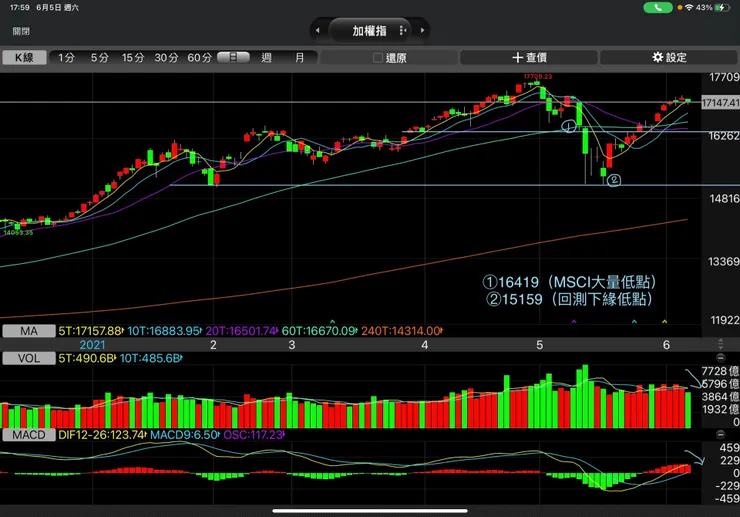Switch to 30分 timeframe
This screenshot has width=740, height=517.
tap(166, 58)
